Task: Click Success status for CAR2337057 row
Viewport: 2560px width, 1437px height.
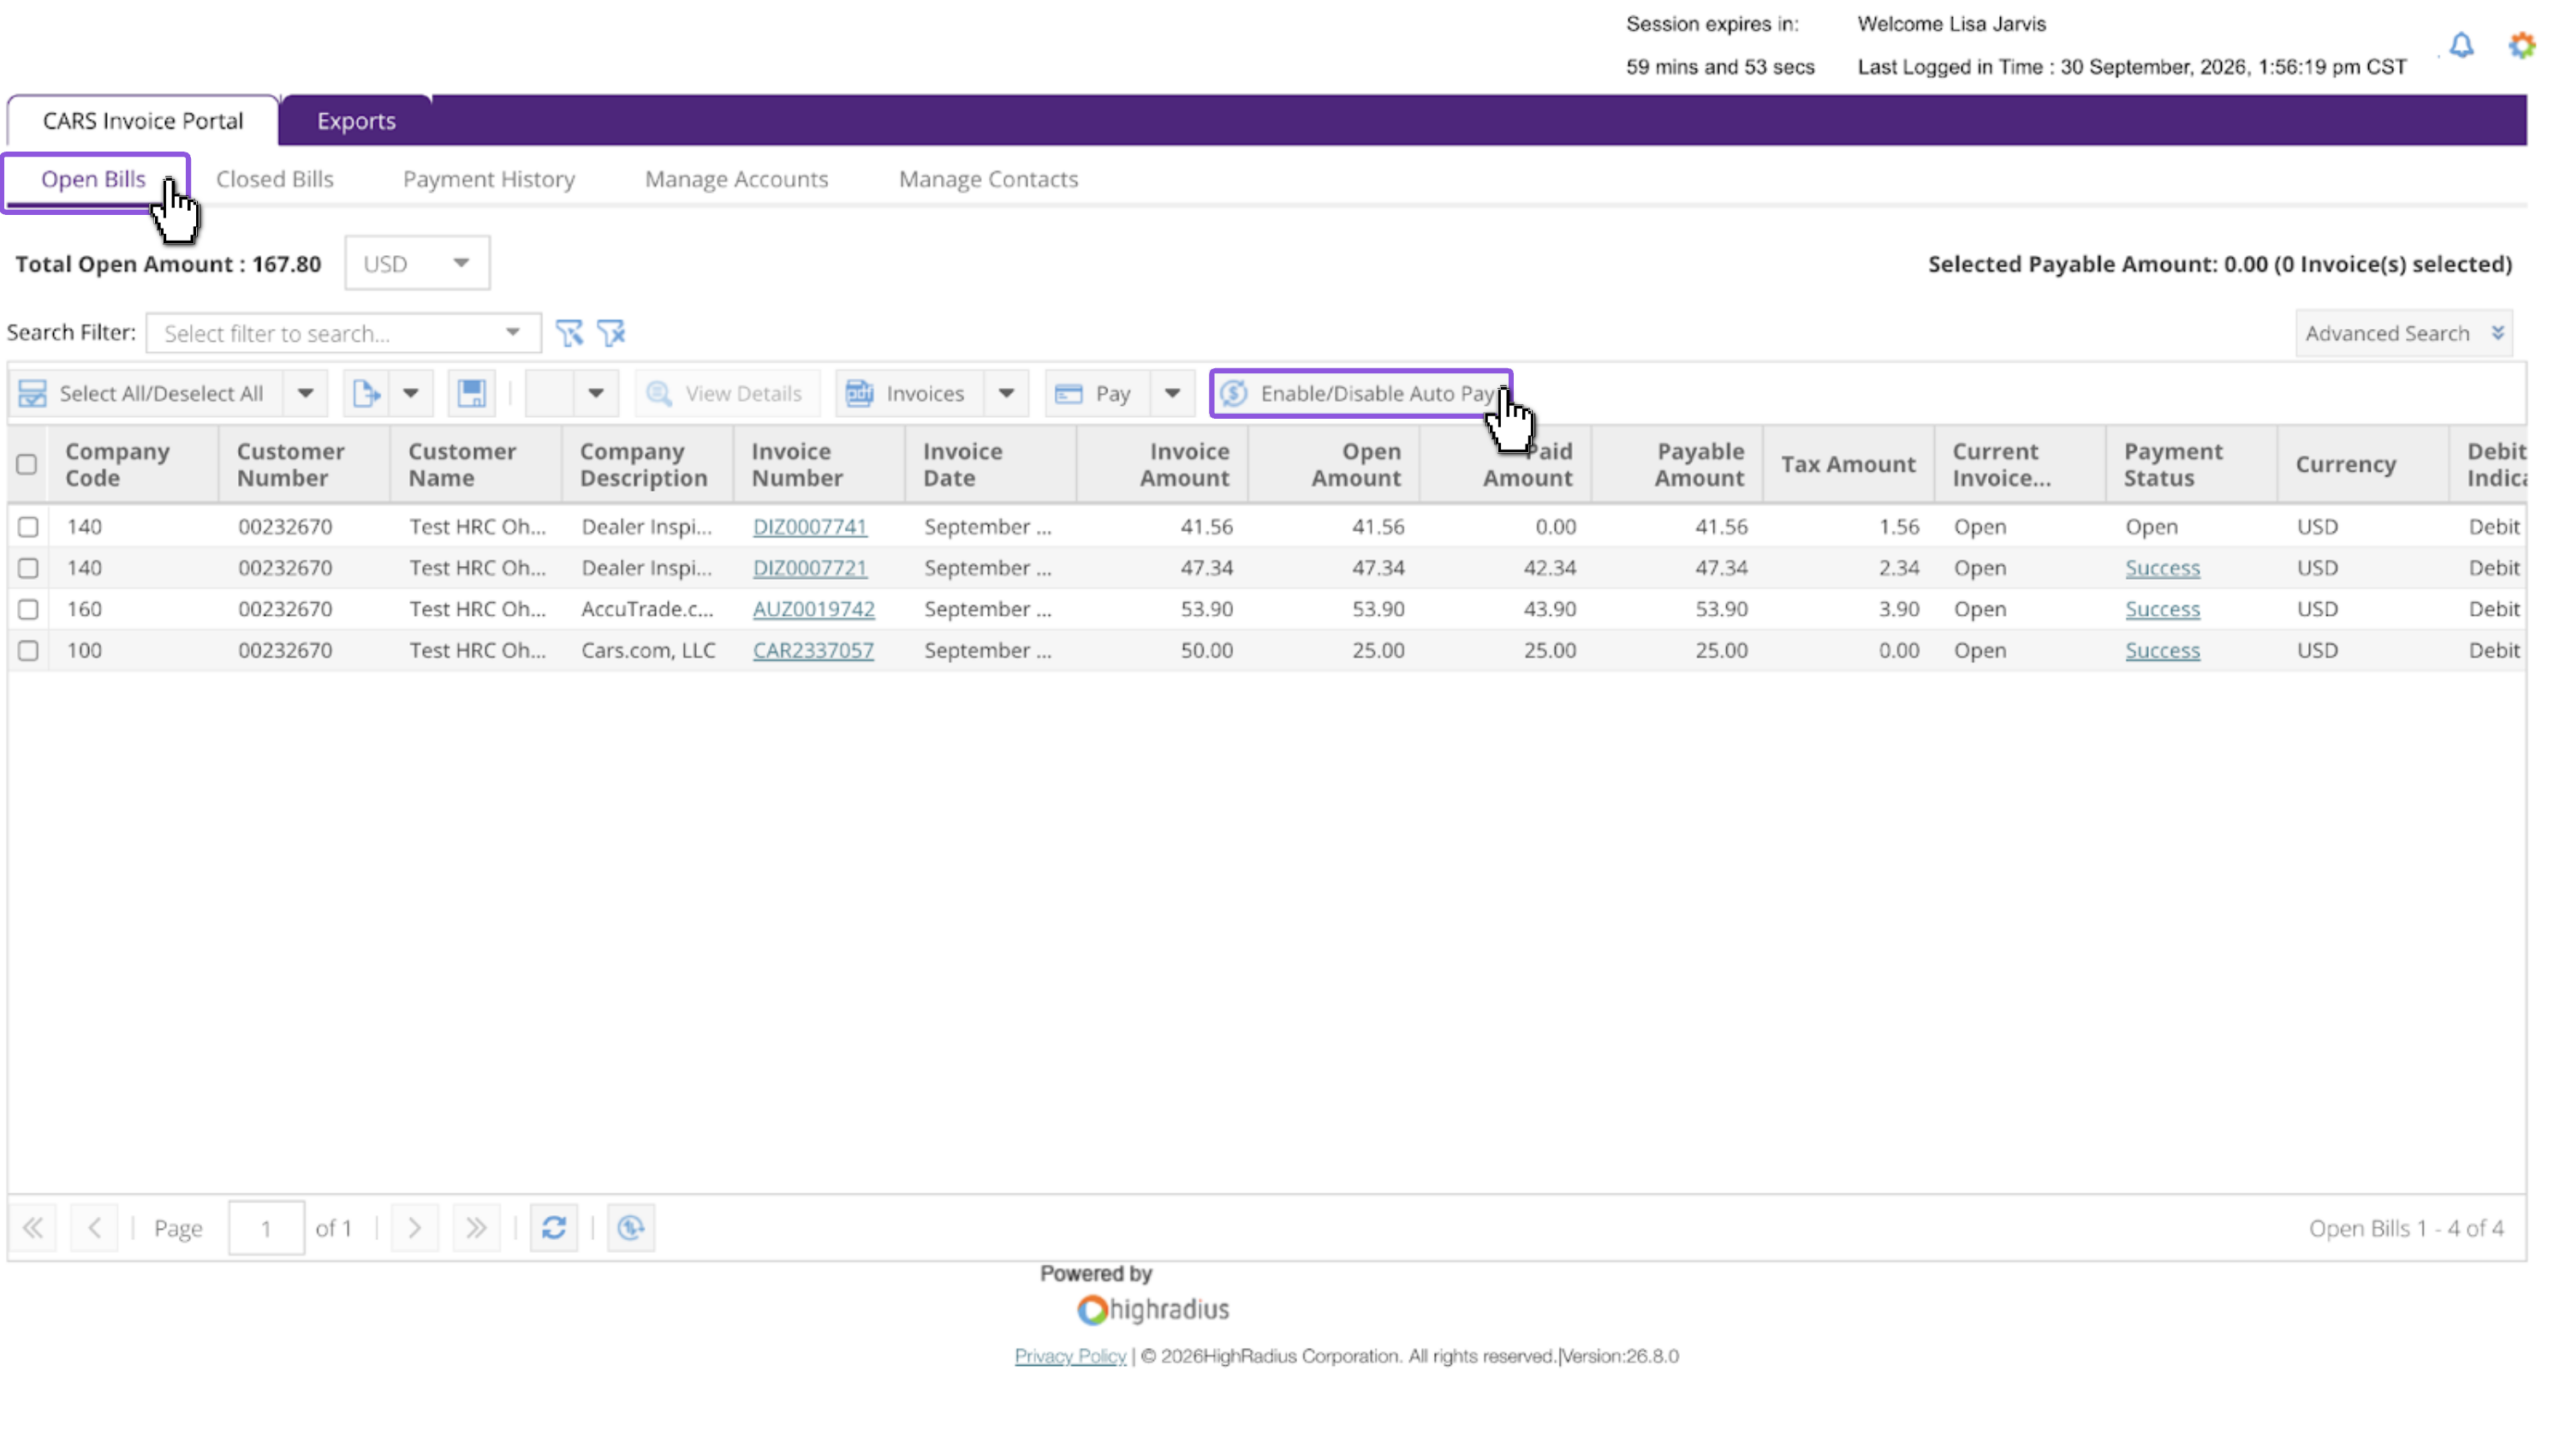Action: (x=2162, y=650)
